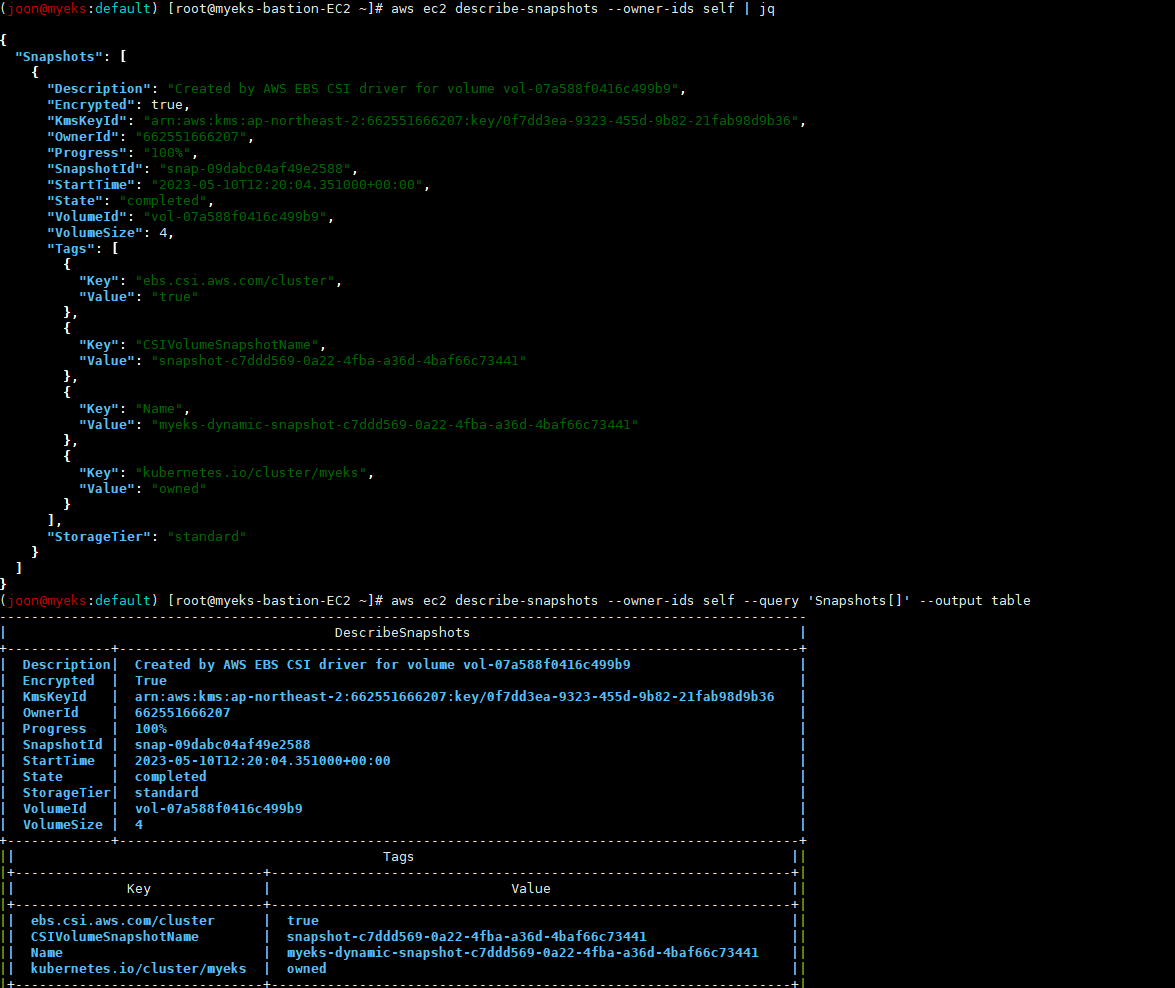
Task: Click the 'Key' column header in Tags table
Action: [139, 889]
